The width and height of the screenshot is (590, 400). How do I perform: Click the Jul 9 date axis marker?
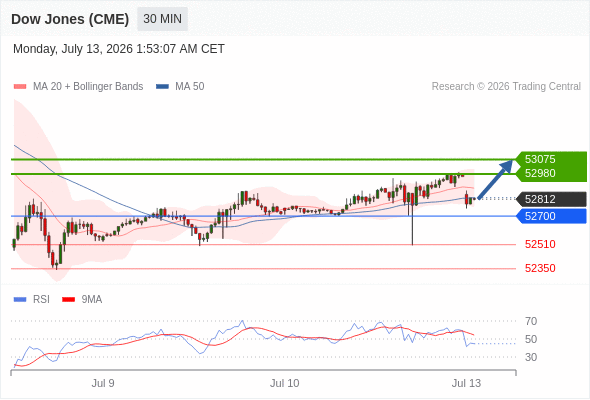pyautogui.click(x=103, y=383)
